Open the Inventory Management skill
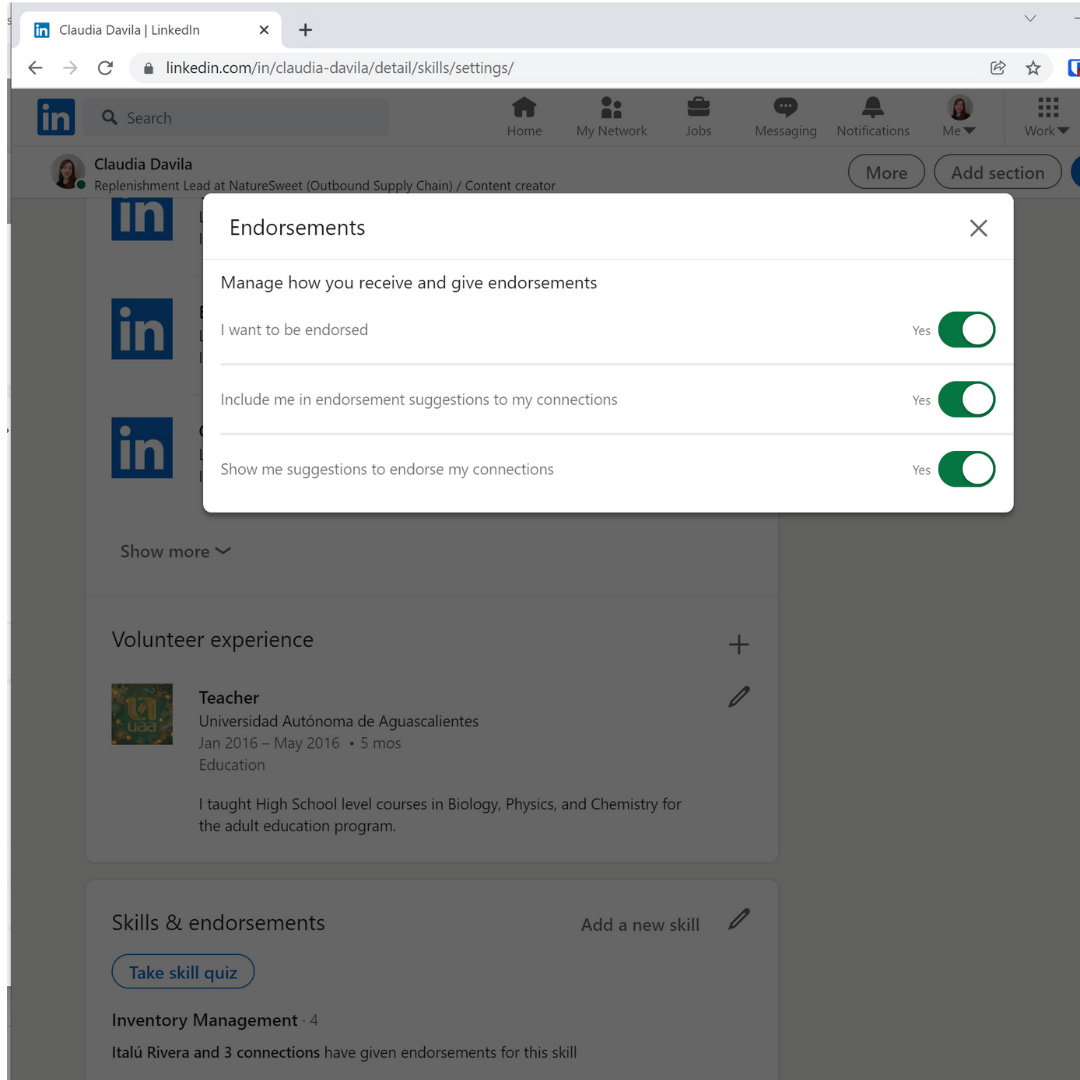Viewport: 1080px width, 1080px height. coord(205,1020)
